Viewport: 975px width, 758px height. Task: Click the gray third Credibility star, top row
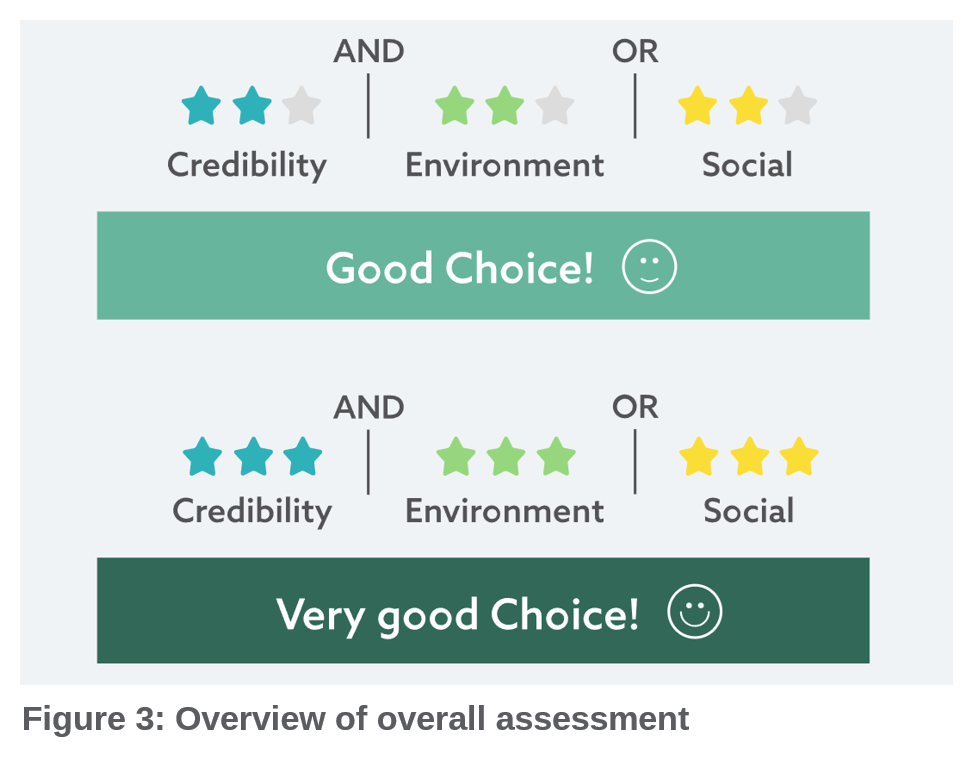click(301, 106)
